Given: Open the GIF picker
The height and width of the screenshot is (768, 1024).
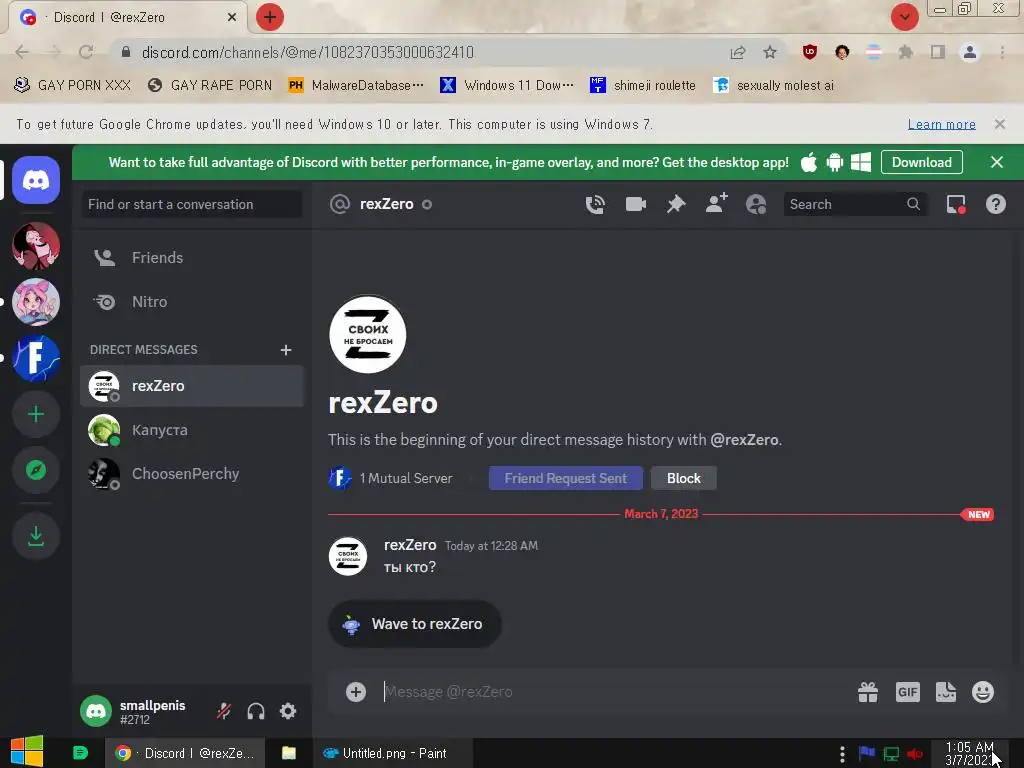Looking at the screenshot, I should pos(908,692).
